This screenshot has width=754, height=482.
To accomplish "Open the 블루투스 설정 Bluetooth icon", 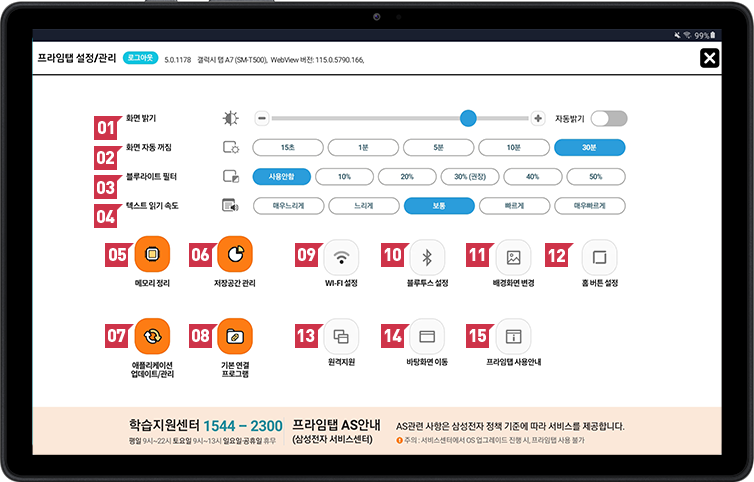I will [427, 257].
